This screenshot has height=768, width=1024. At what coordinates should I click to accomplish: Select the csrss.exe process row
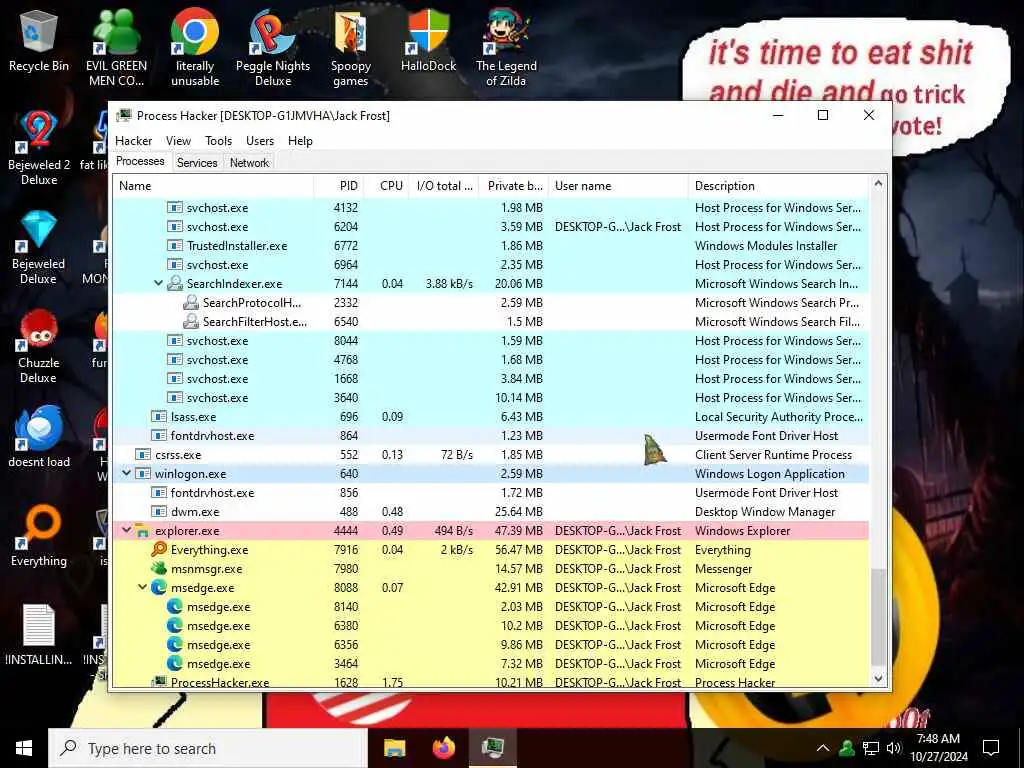tap(491, 455)
